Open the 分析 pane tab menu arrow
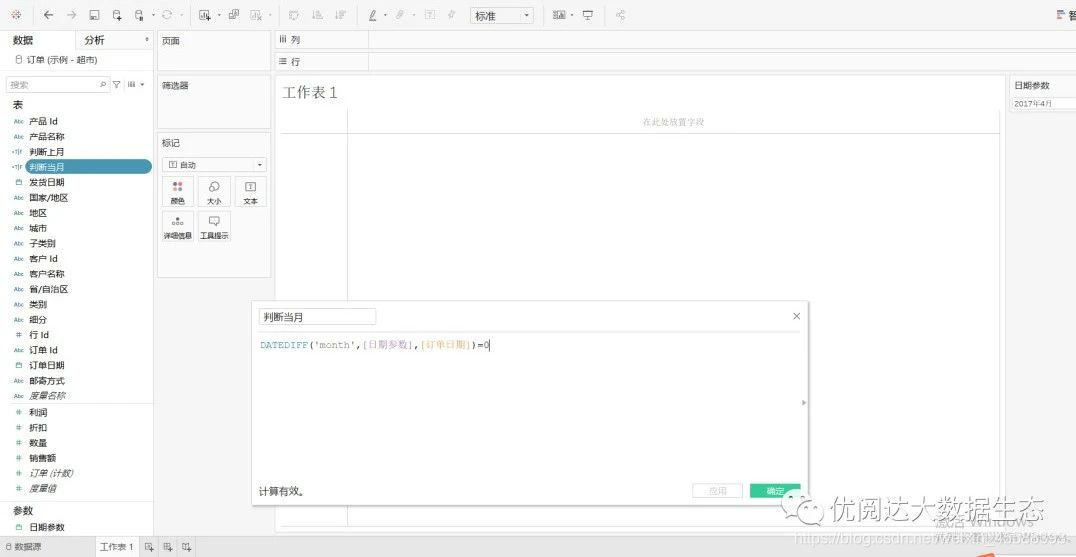Image resolution: width=1076 pixels, height=557 pixels. point(147,40)
